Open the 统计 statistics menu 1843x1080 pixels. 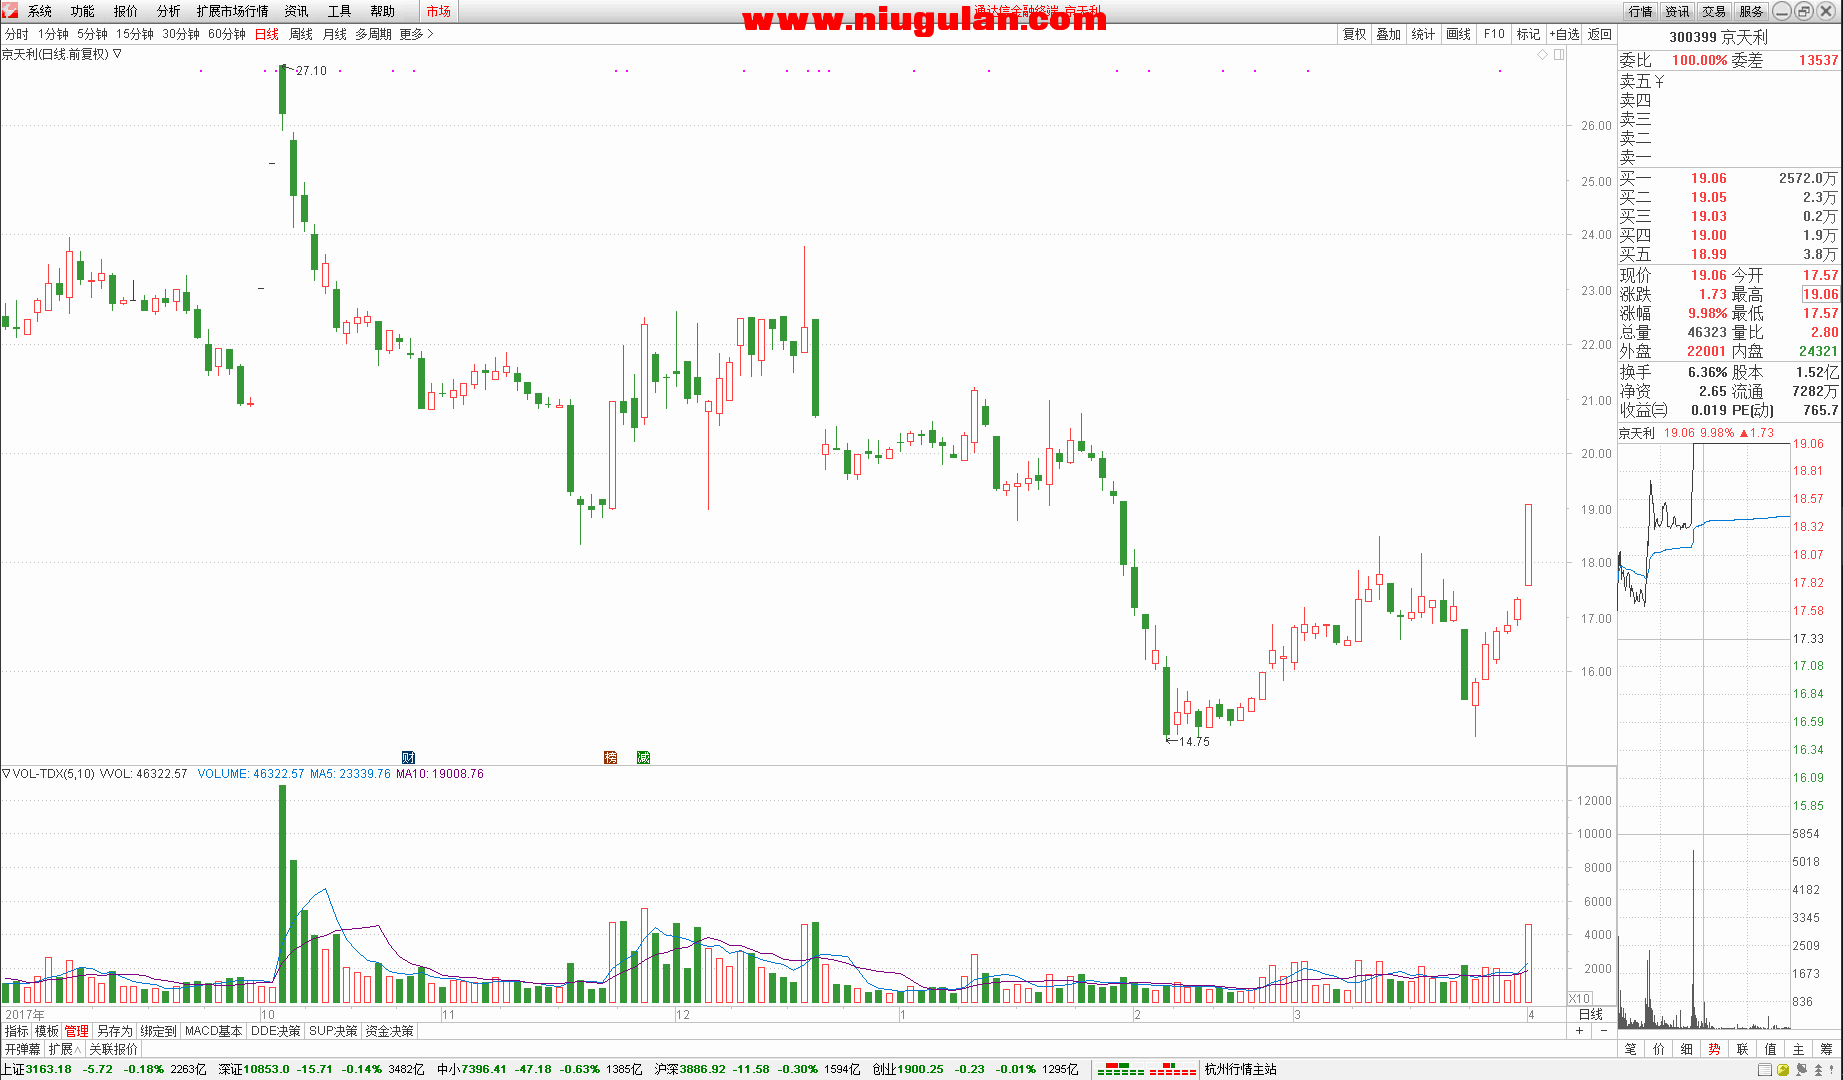(1423, 34)
